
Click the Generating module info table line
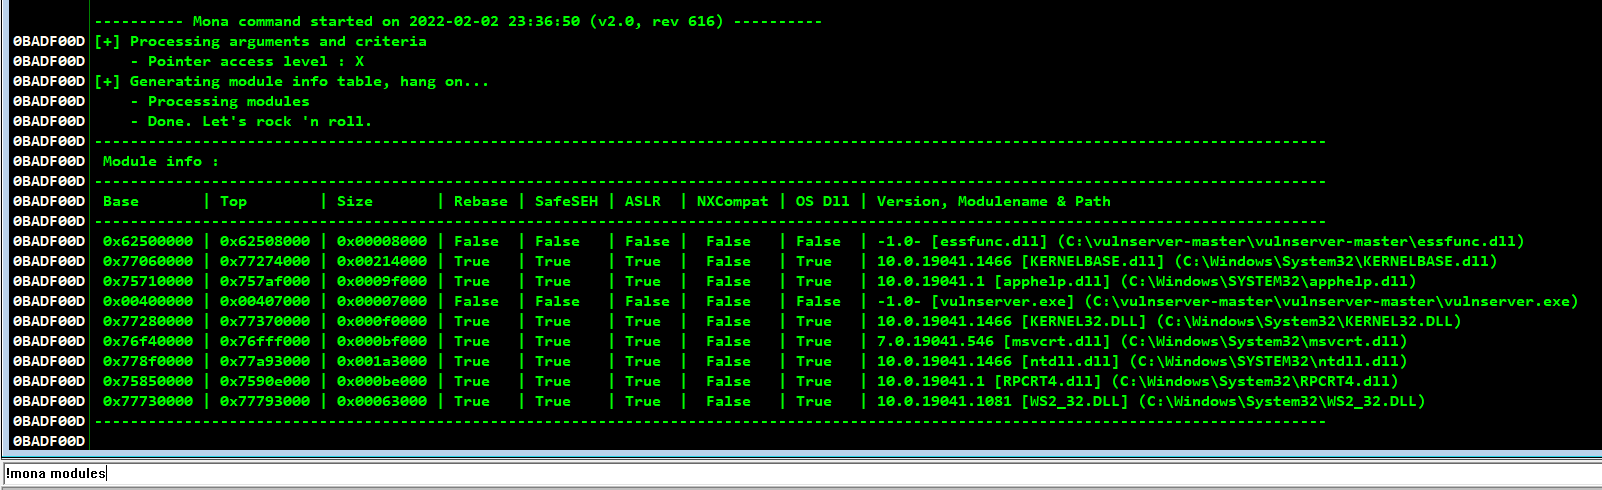(x=291, y=81)
